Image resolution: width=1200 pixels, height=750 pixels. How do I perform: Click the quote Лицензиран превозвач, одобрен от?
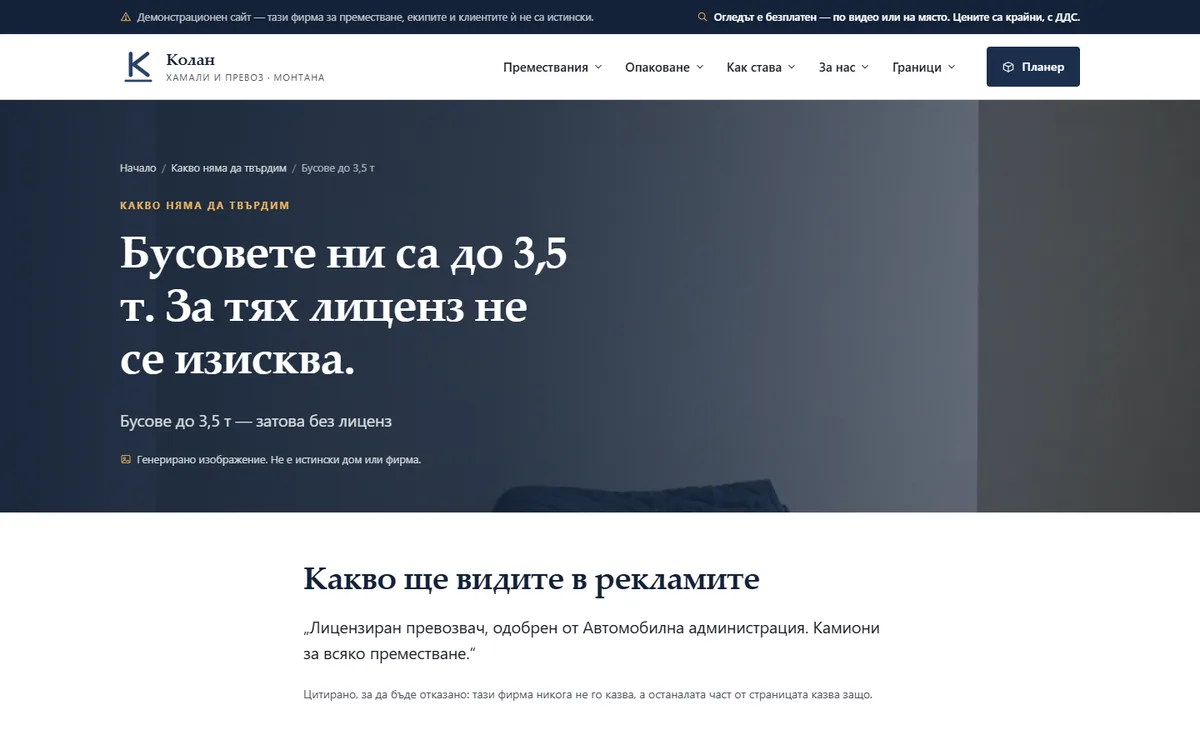(591, 641)
